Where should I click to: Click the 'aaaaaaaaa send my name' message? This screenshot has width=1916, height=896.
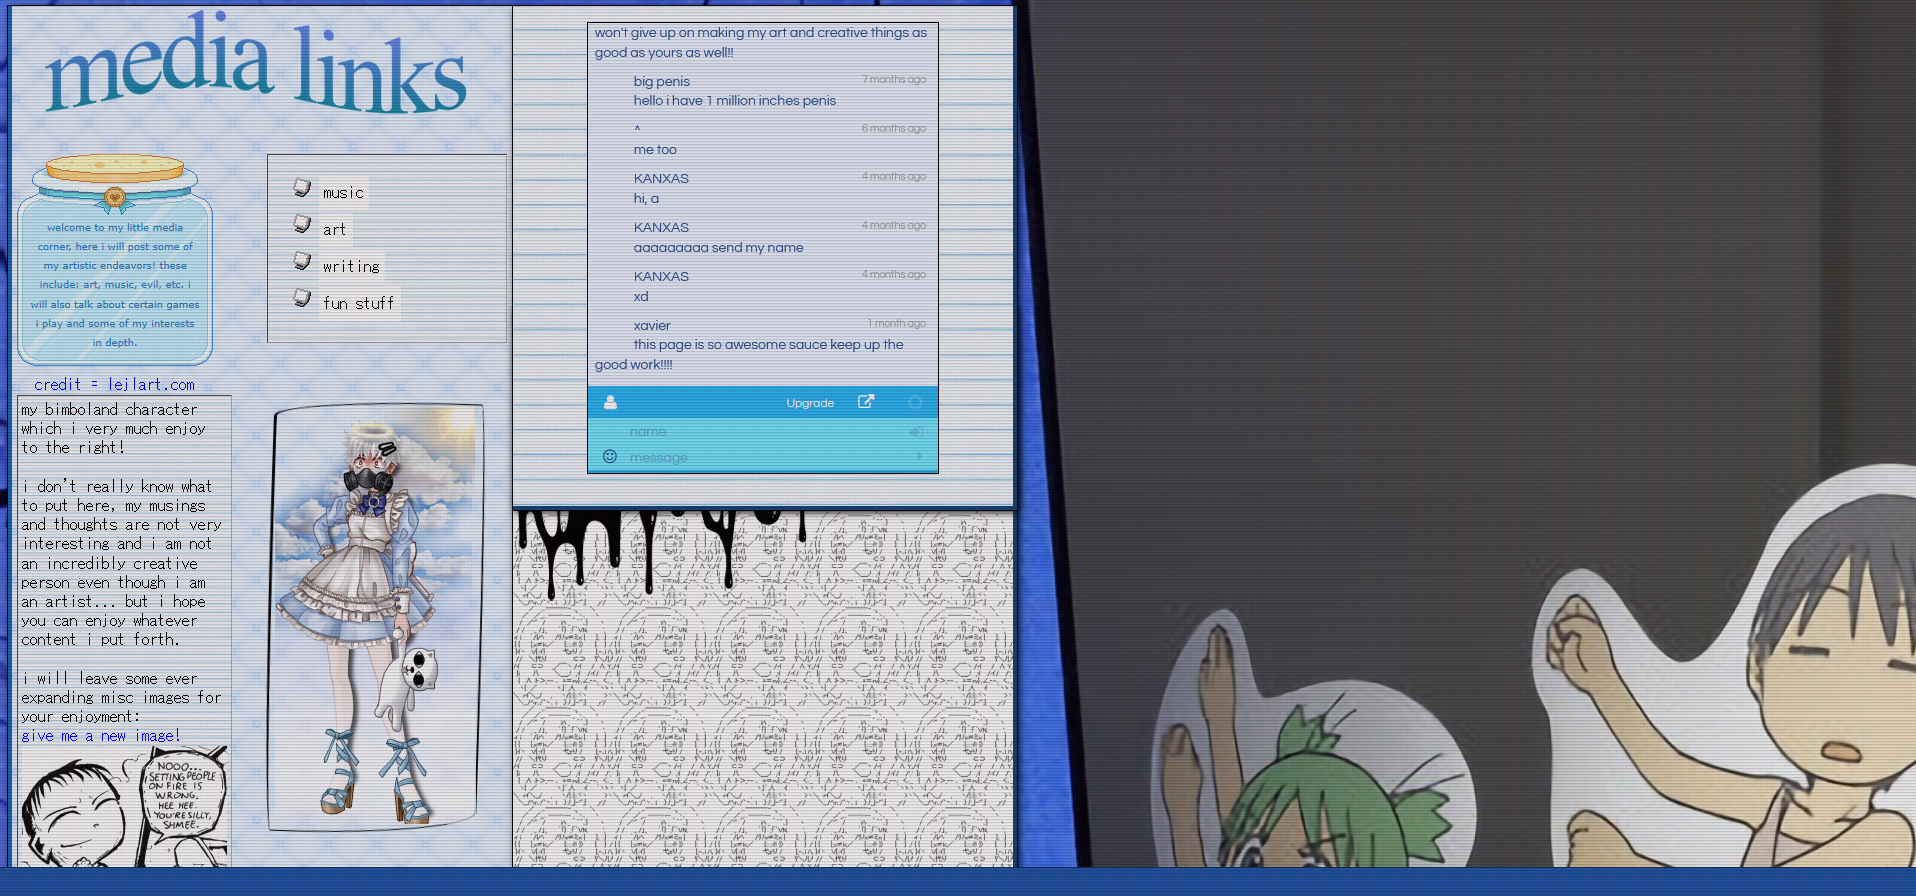718,248
